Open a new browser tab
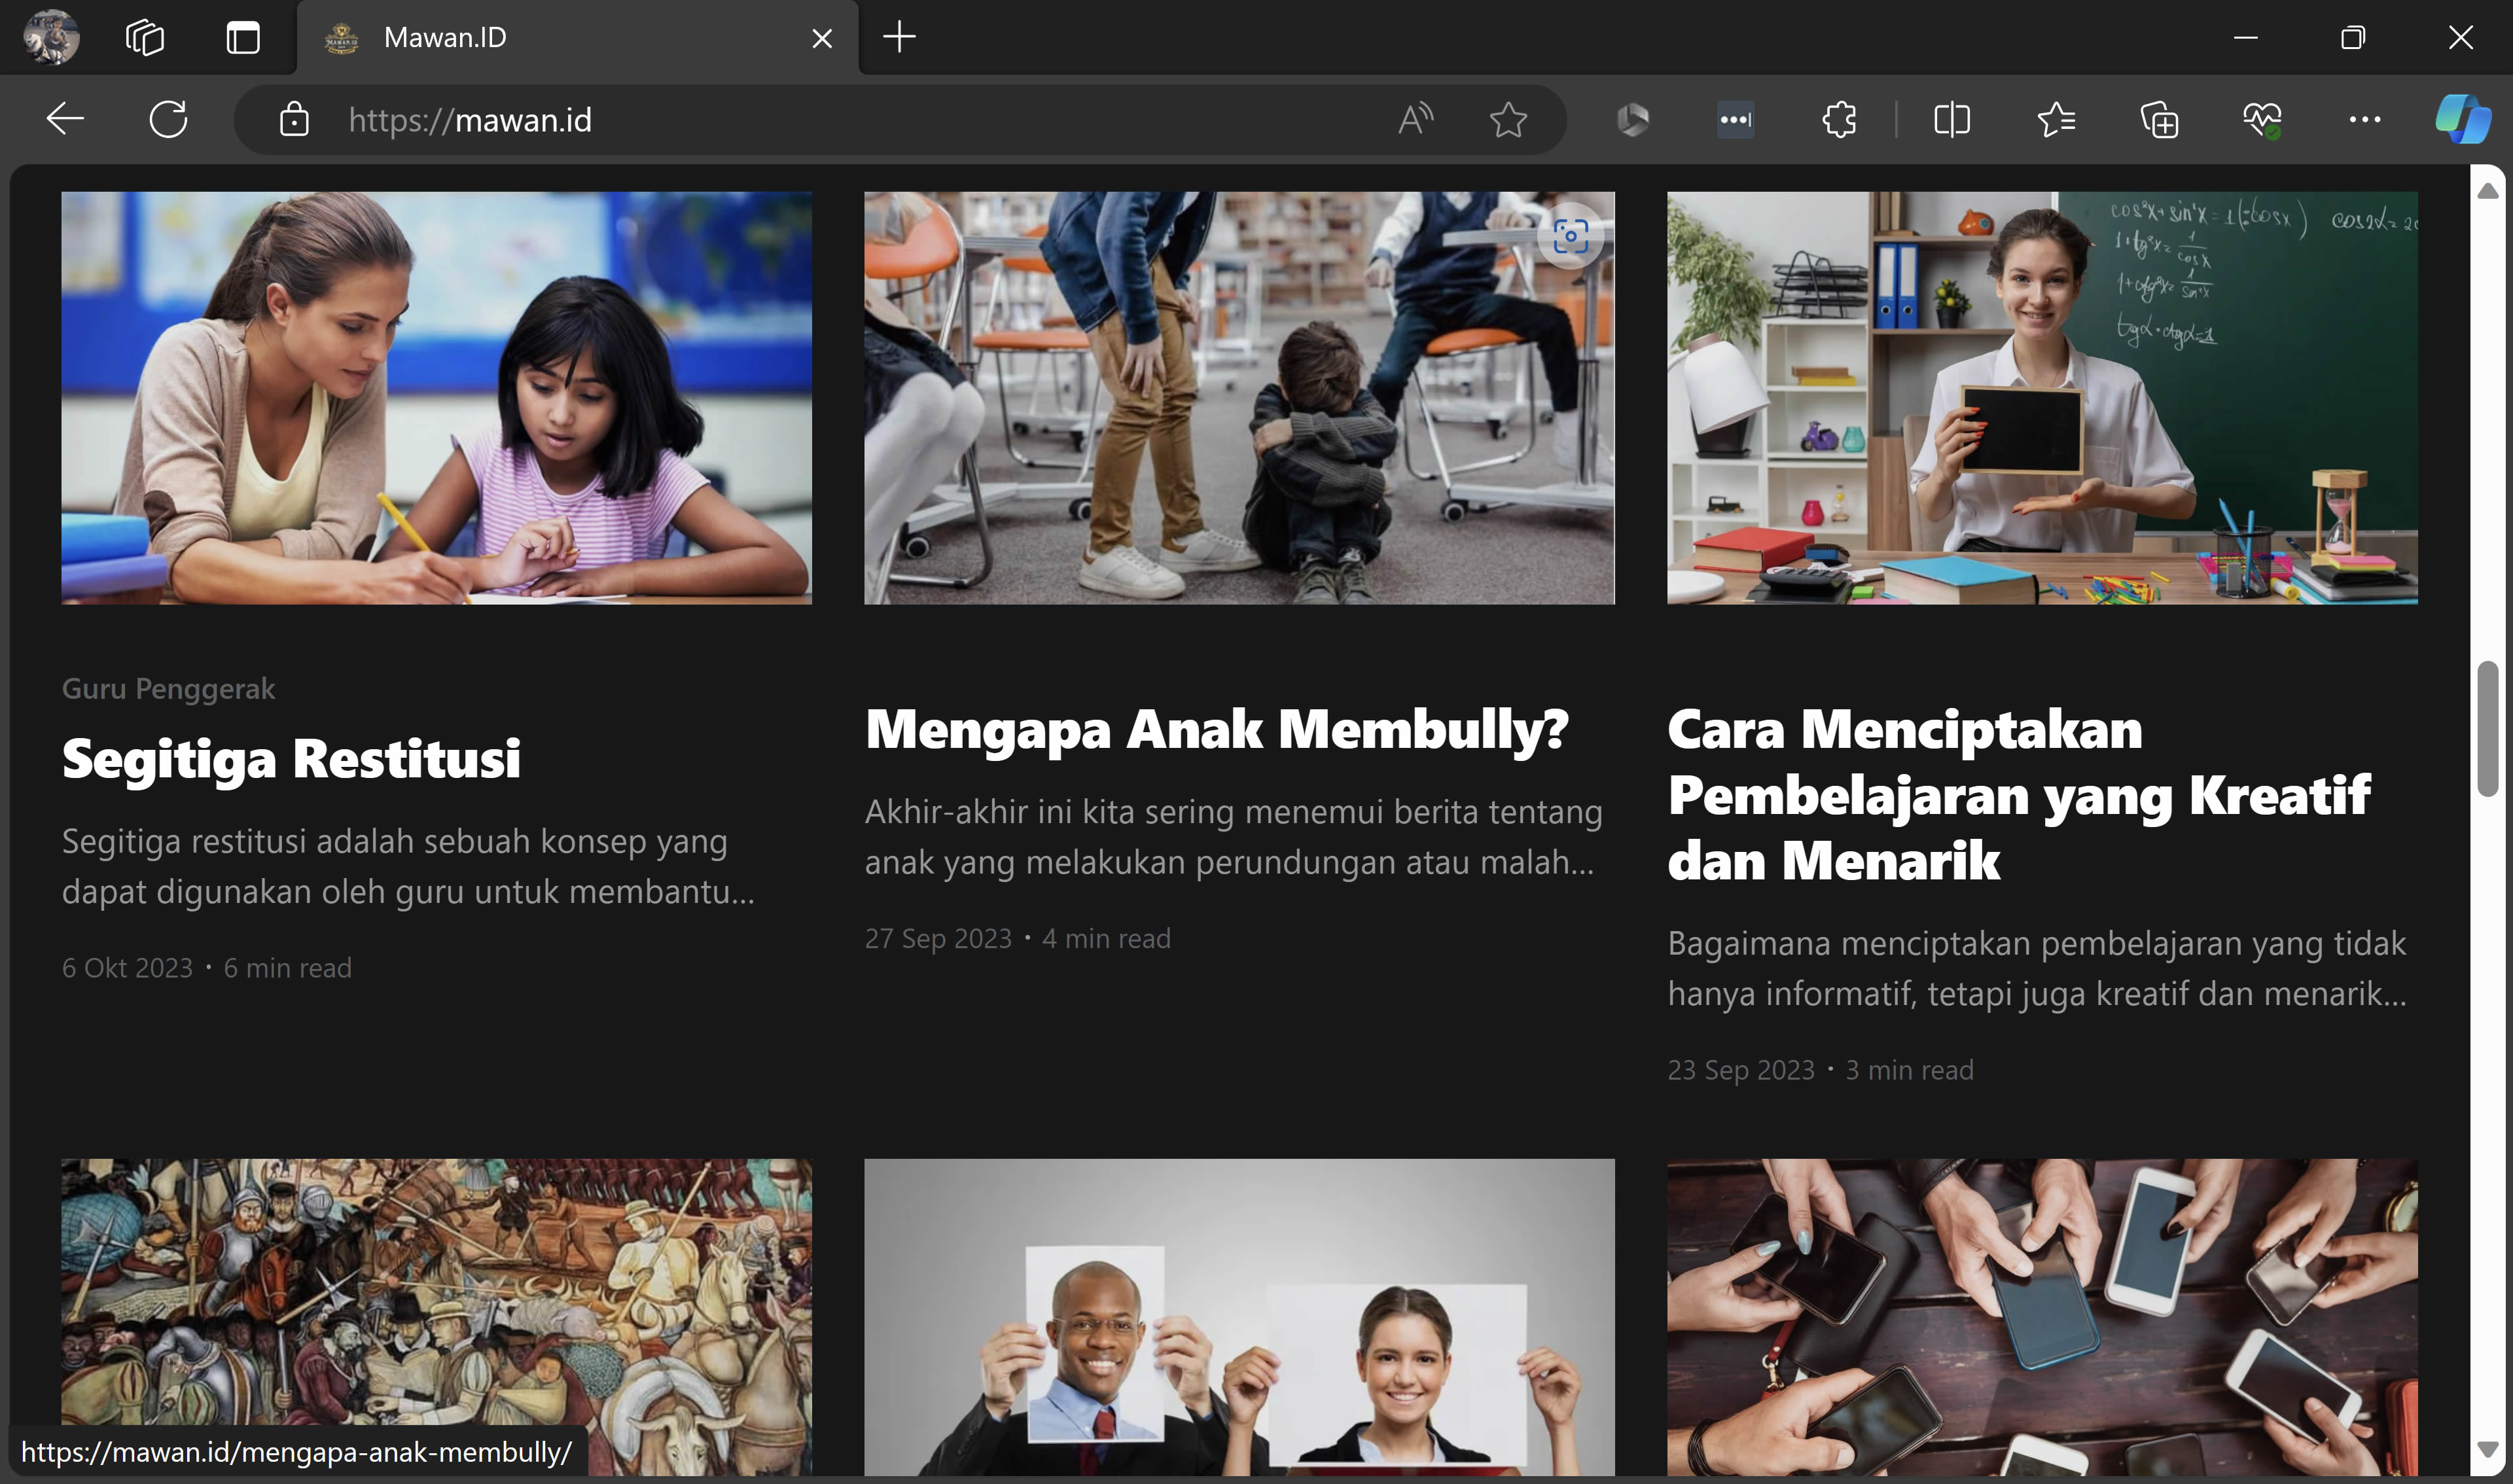The image size is (2513, 1484). (898, 38)
